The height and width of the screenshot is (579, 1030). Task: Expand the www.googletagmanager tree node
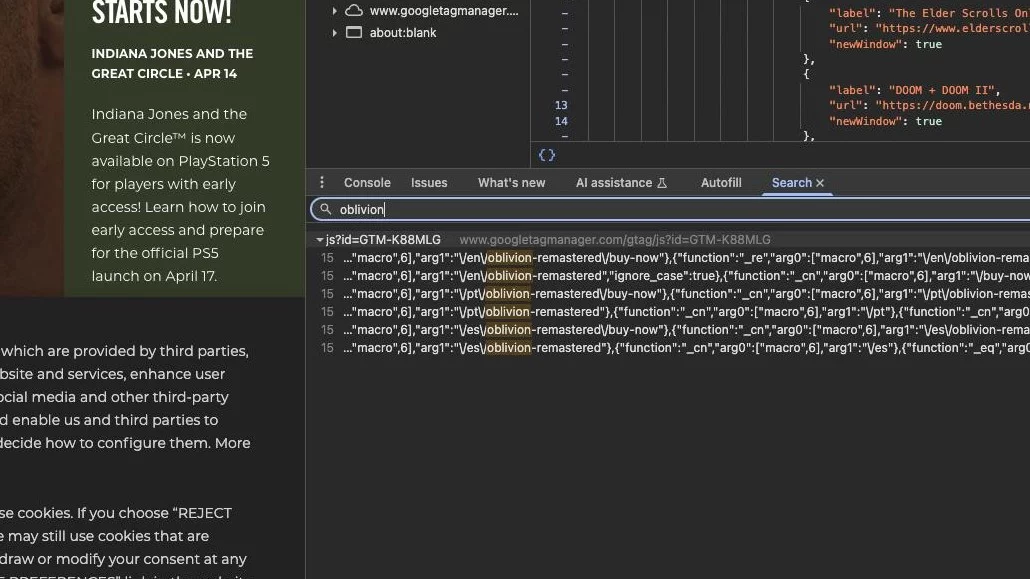click(x=334, y=11)
